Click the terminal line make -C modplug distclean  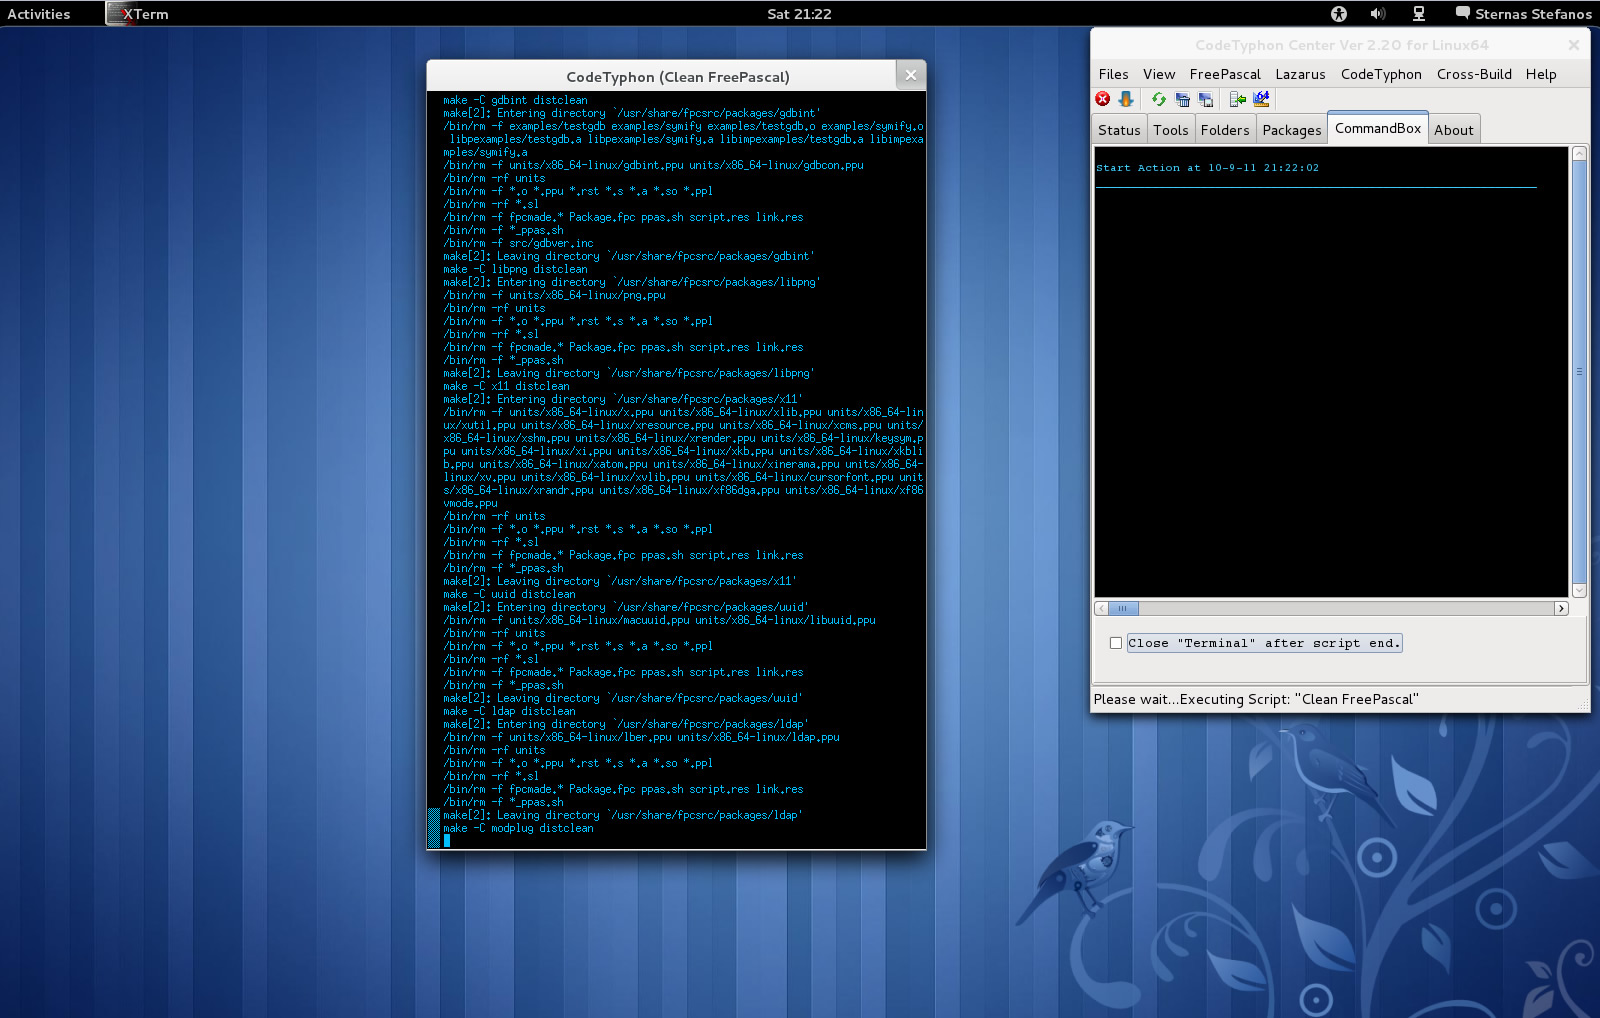pos(518,828)
